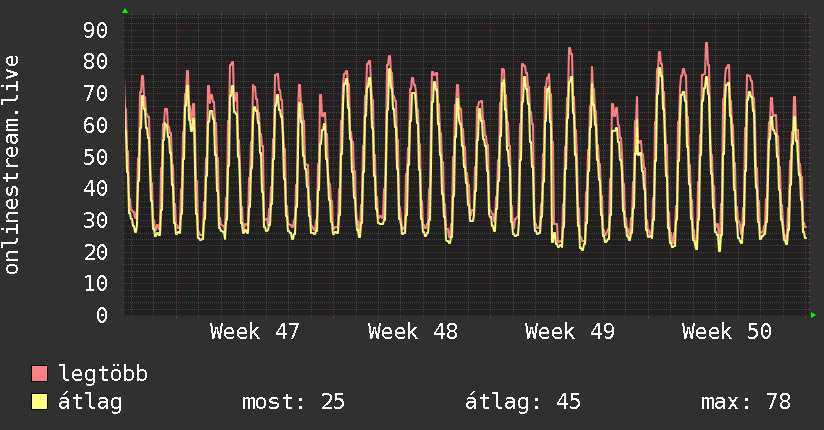Click the Week 50 axis label

pos(727,332)
